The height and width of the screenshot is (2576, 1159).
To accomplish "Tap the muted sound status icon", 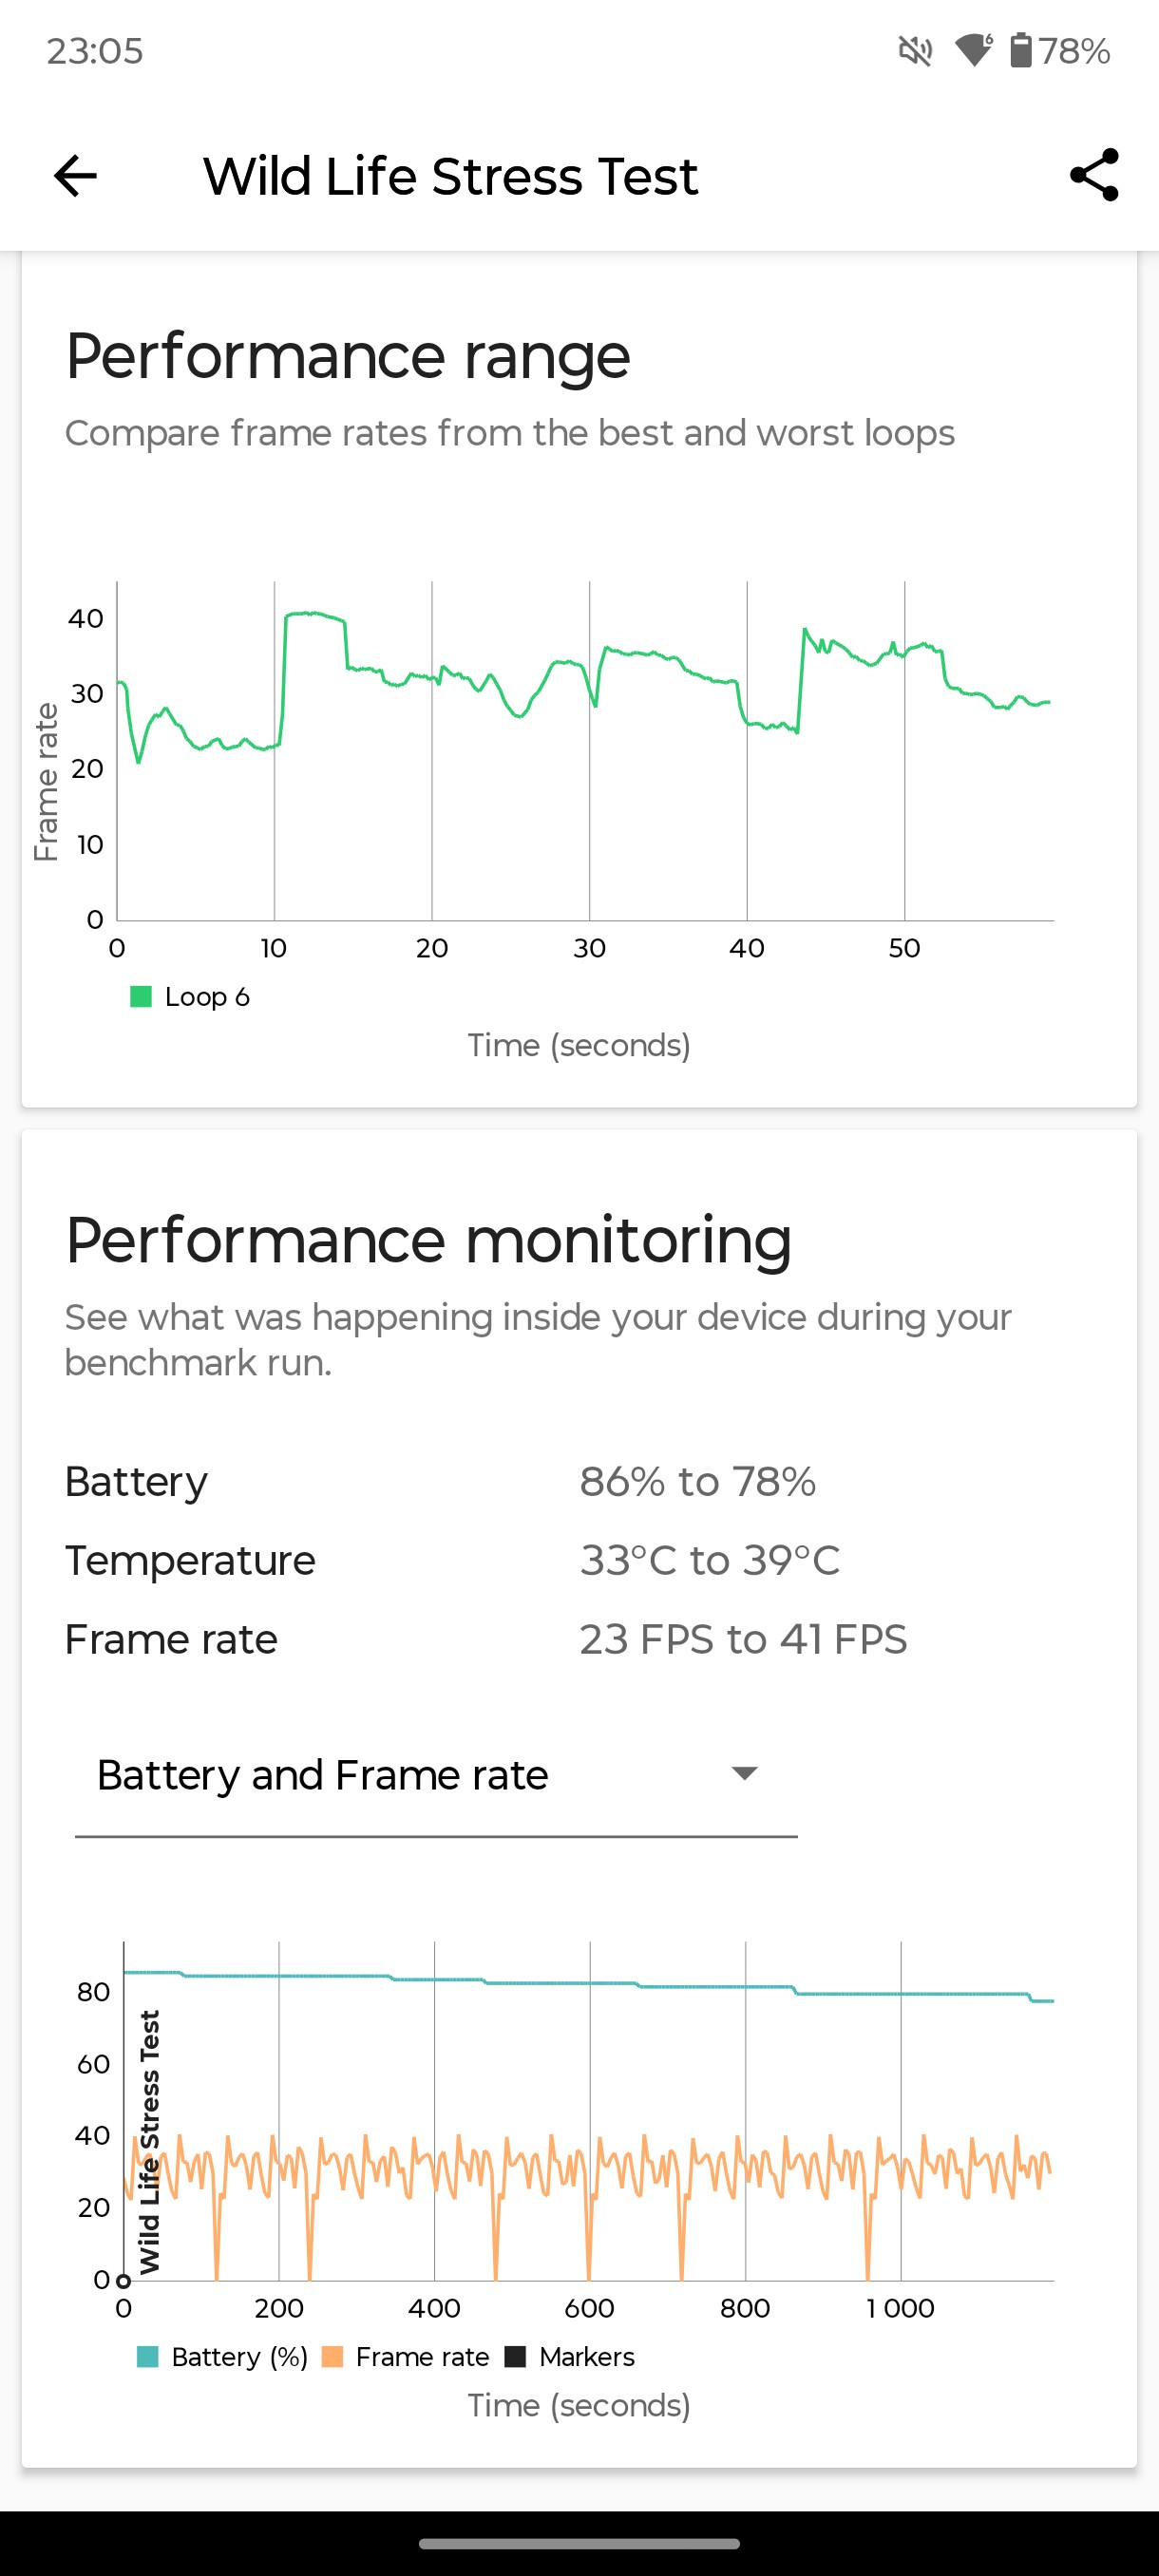I will click(x=915, y=50).
